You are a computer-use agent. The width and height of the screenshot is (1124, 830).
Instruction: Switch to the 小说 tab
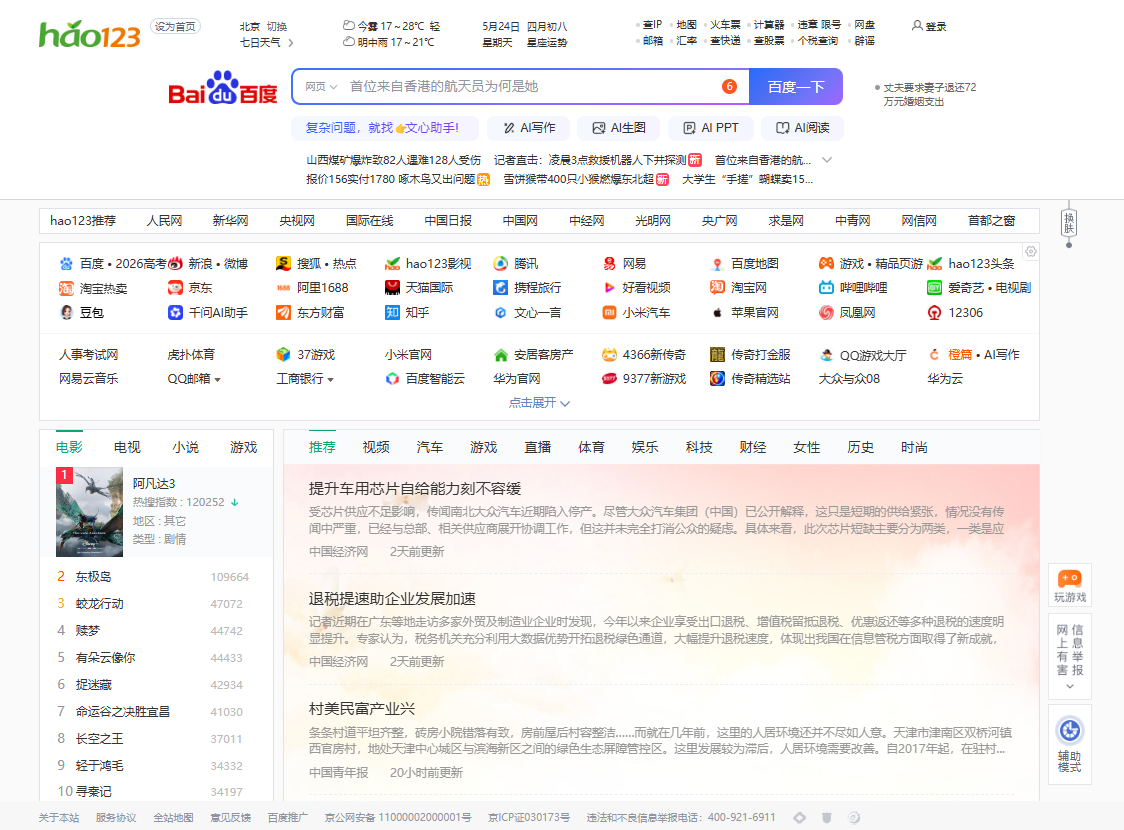click(186, 447)
